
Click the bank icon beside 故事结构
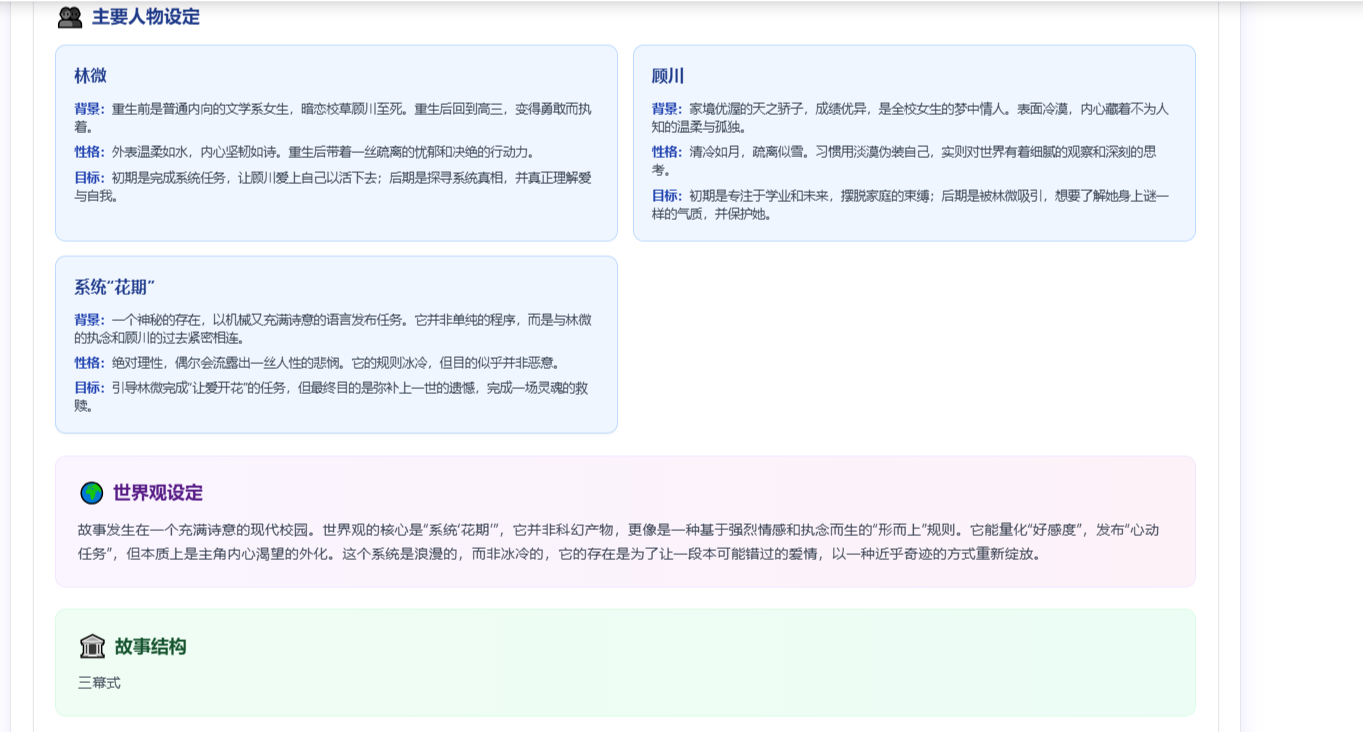[92, 645]
